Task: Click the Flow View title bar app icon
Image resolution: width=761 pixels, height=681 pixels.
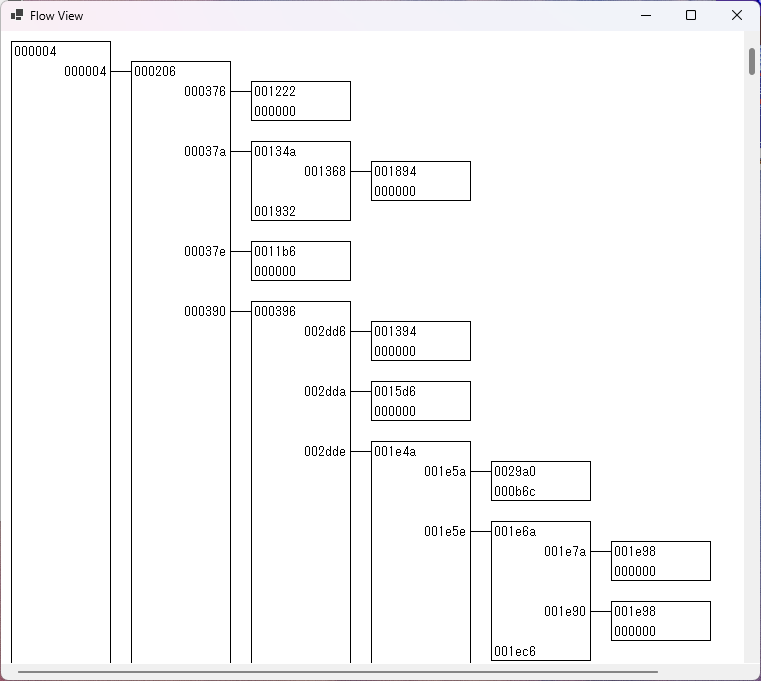Action: point(17,16)
